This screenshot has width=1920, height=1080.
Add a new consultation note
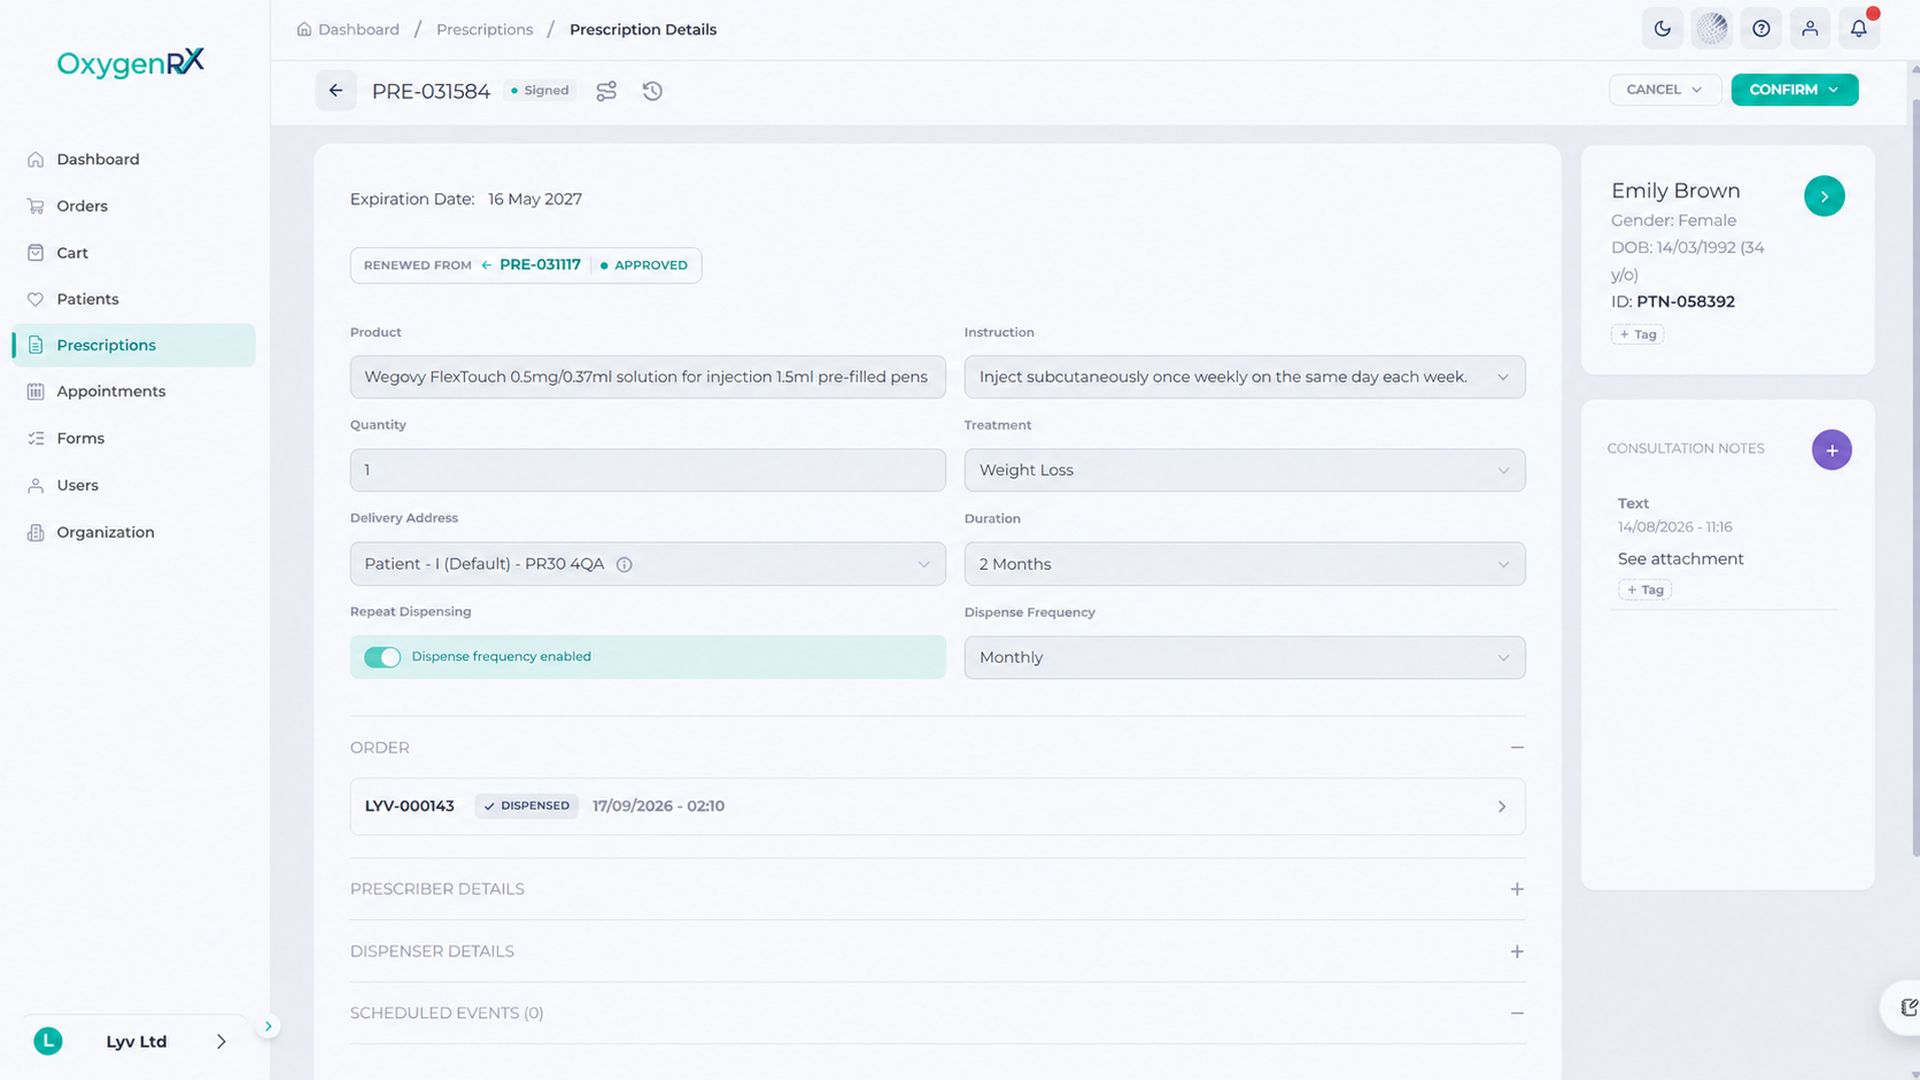(1831, 450)
